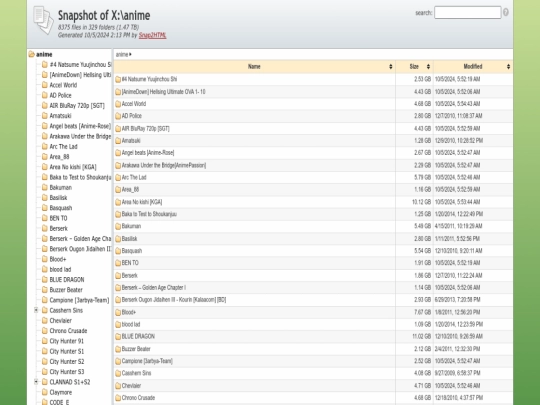Select Chrono Crusade in tree sidebar
540x405 pixels.
[69, 331]
